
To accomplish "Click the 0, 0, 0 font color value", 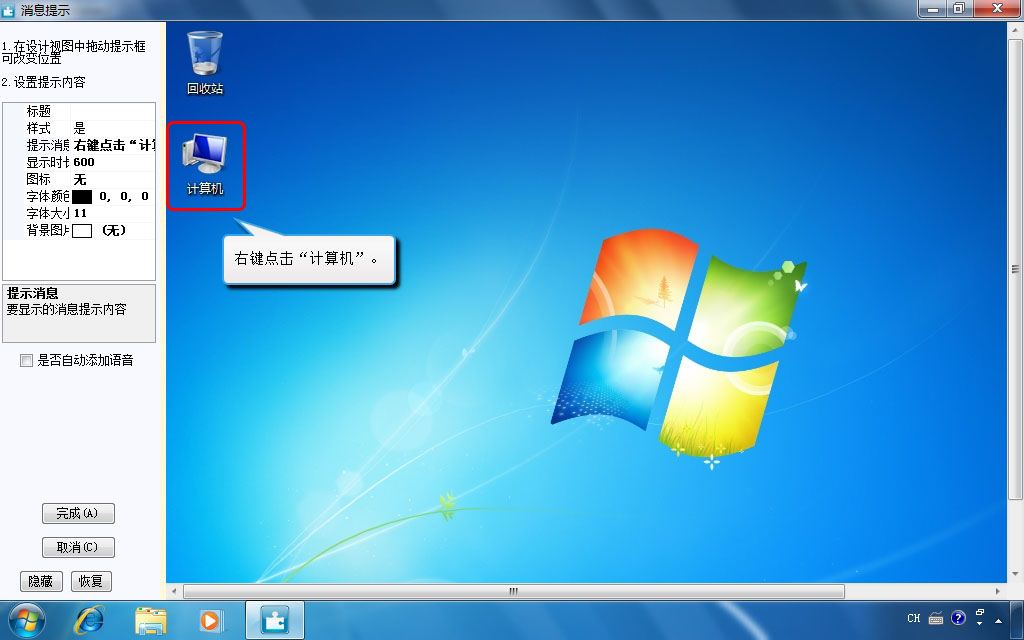I will [x=124, y=196].
